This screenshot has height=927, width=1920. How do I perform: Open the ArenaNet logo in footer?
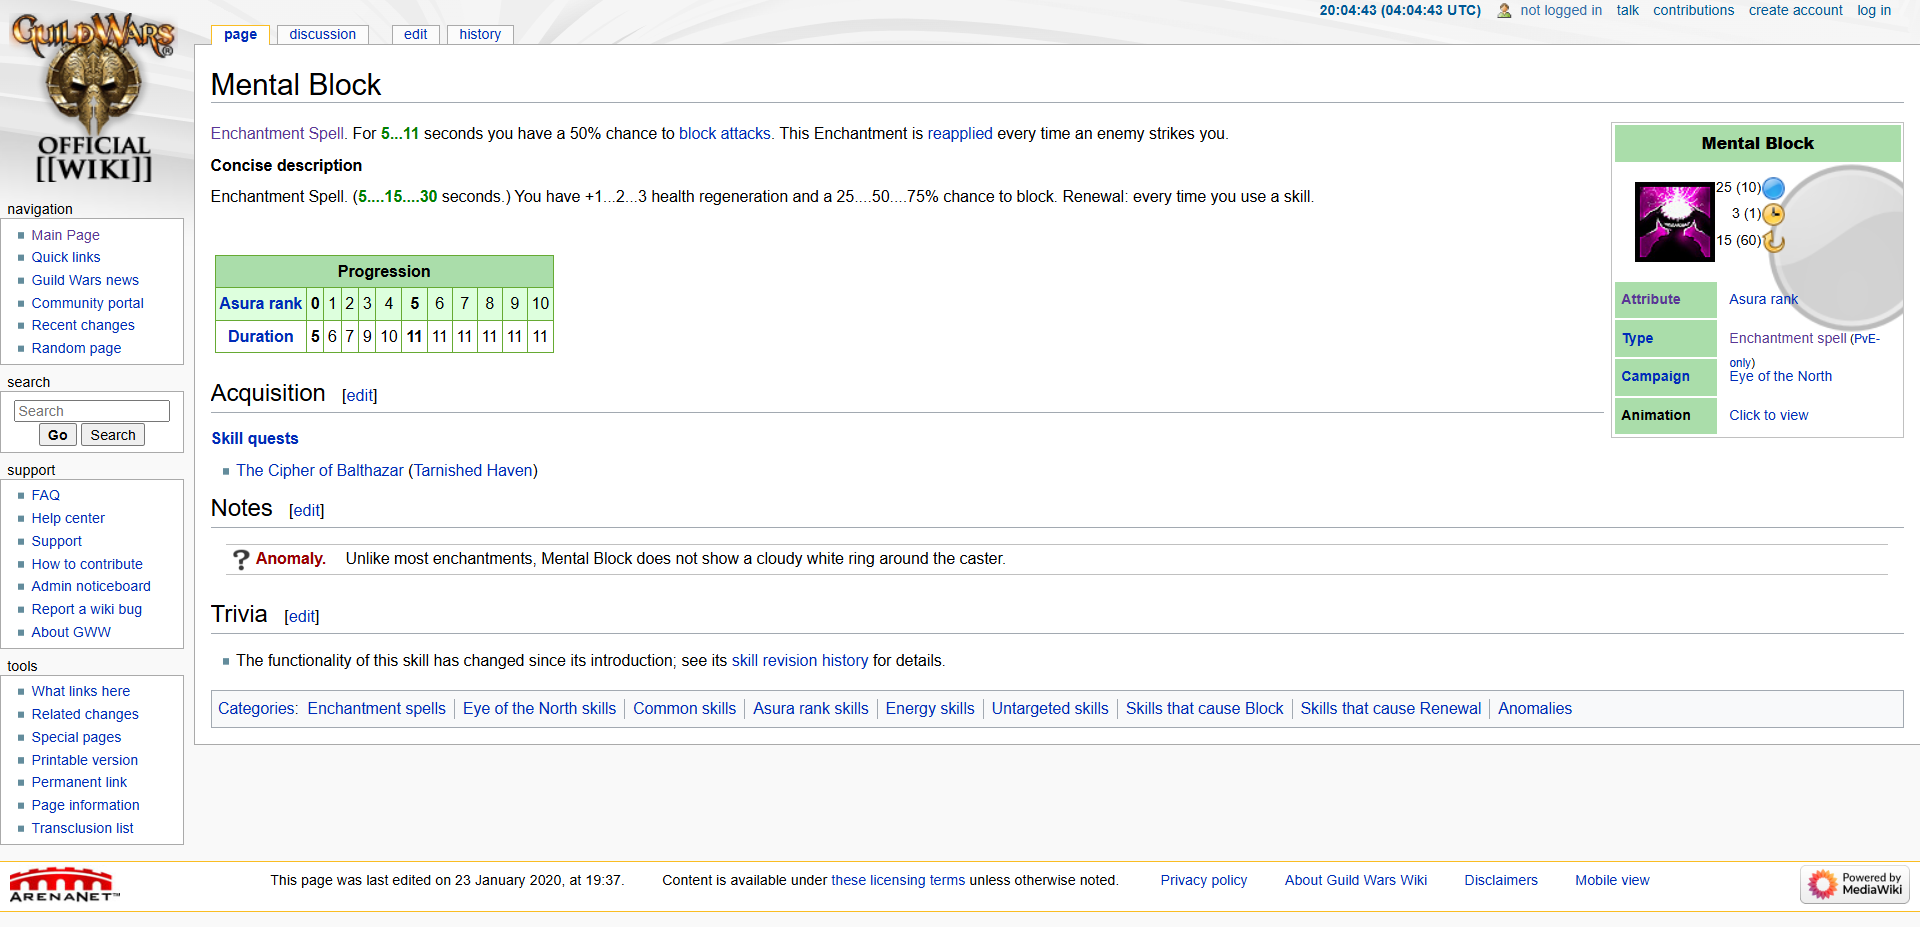click(64, 885)
